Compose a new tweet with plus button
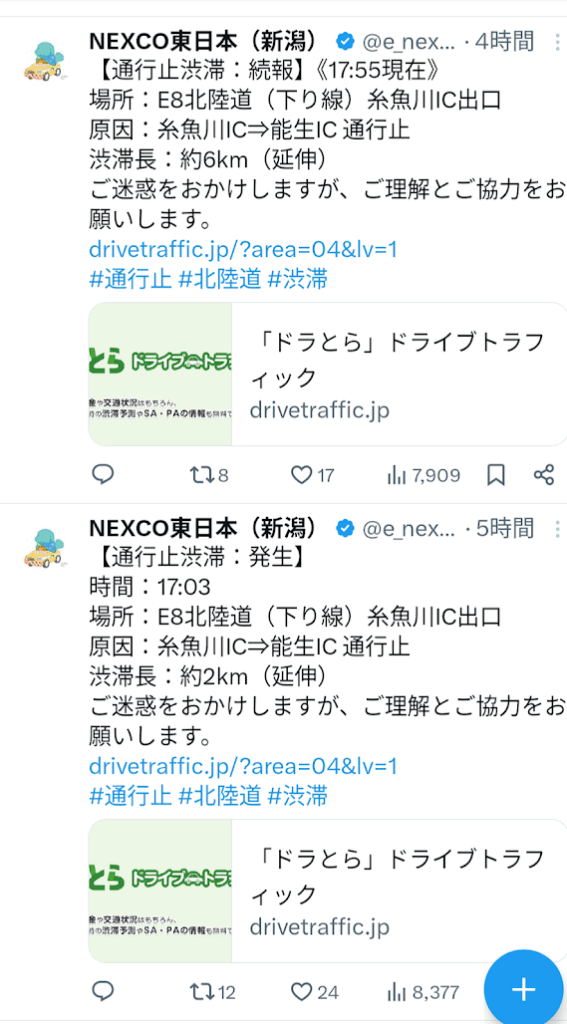Screen dimensions: 567x1024 (x=524, y=989)
